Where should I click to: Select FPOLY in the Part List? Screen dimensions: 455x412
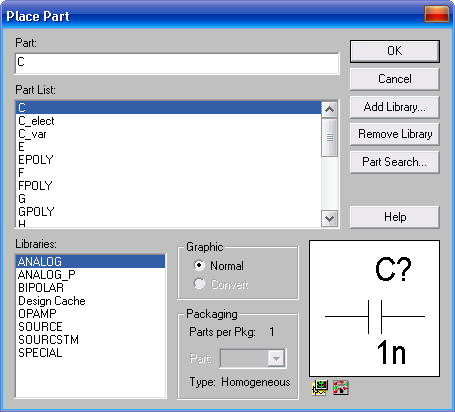coord(168,186)
